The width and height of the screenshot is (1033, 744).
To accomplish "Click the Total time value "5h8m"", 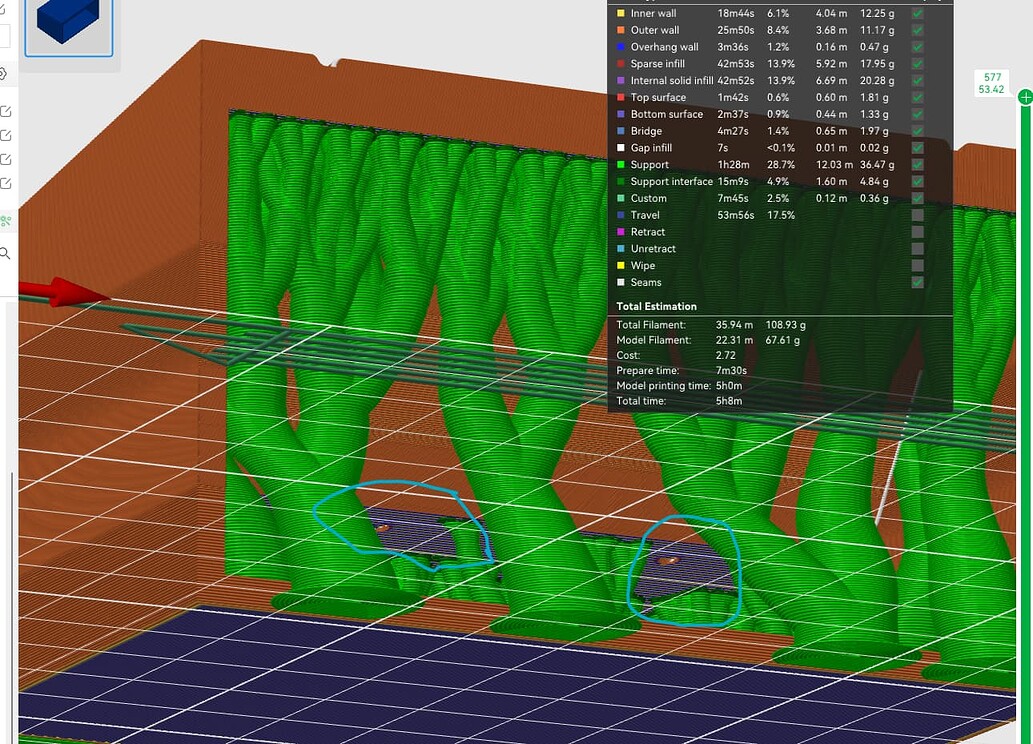I will click(729, 401).
